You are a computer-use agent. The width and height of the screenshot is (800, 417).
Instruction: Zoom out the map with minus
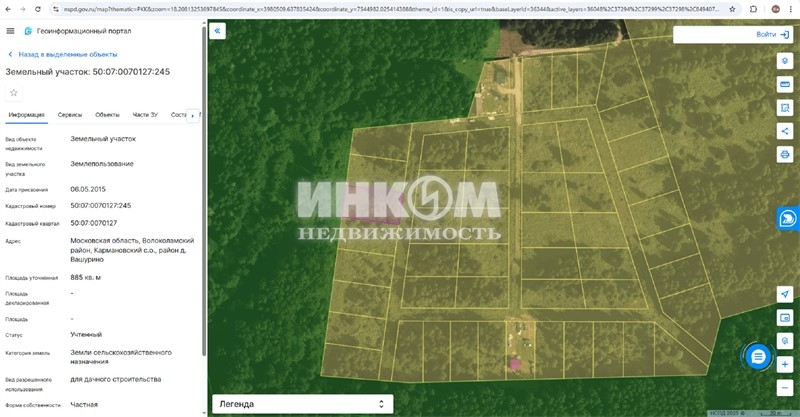785,388
